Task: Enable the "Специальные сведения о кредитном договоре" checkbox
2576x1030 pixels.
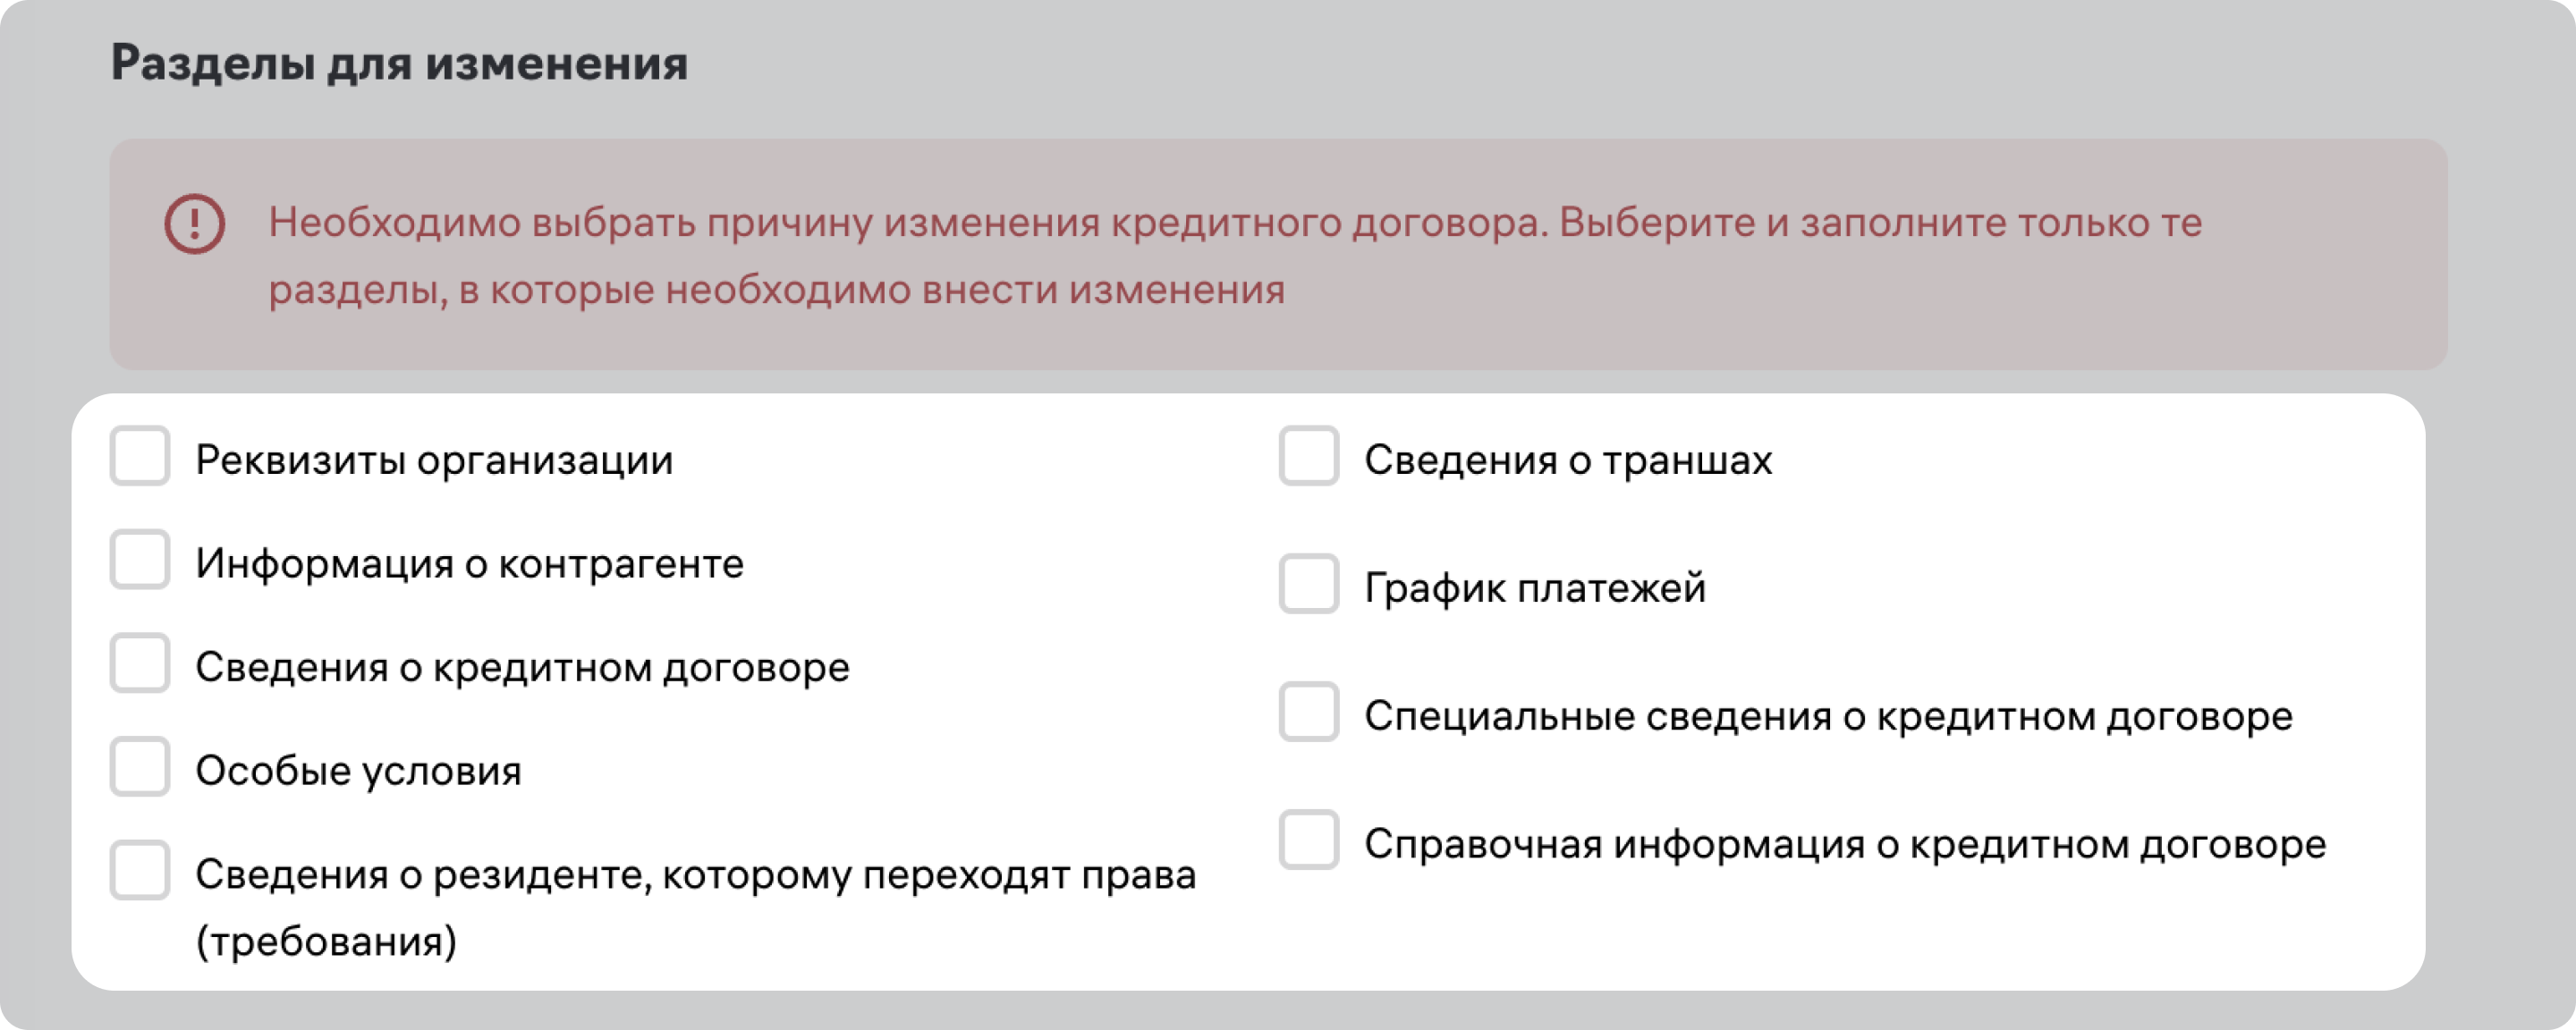Action: click(x=1308, y=712)
